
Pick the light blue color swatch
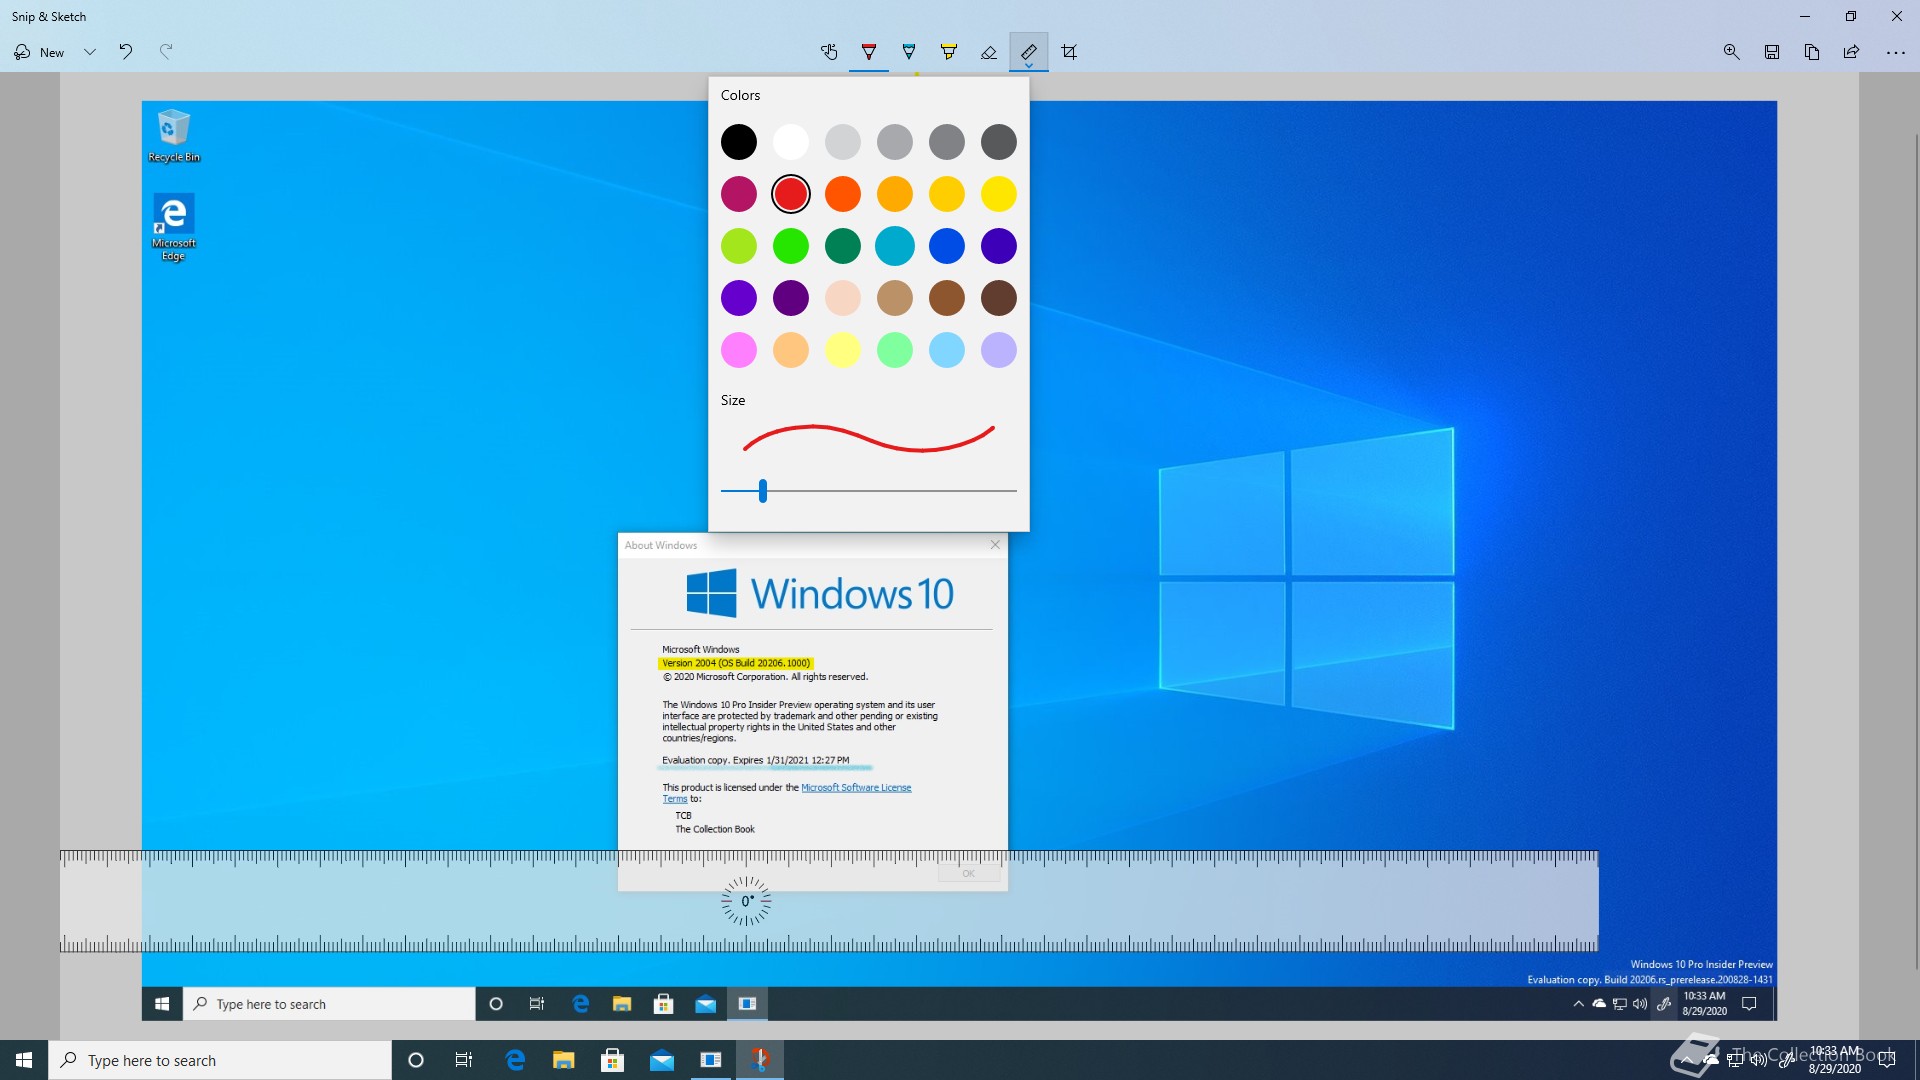tap(947, 350)
